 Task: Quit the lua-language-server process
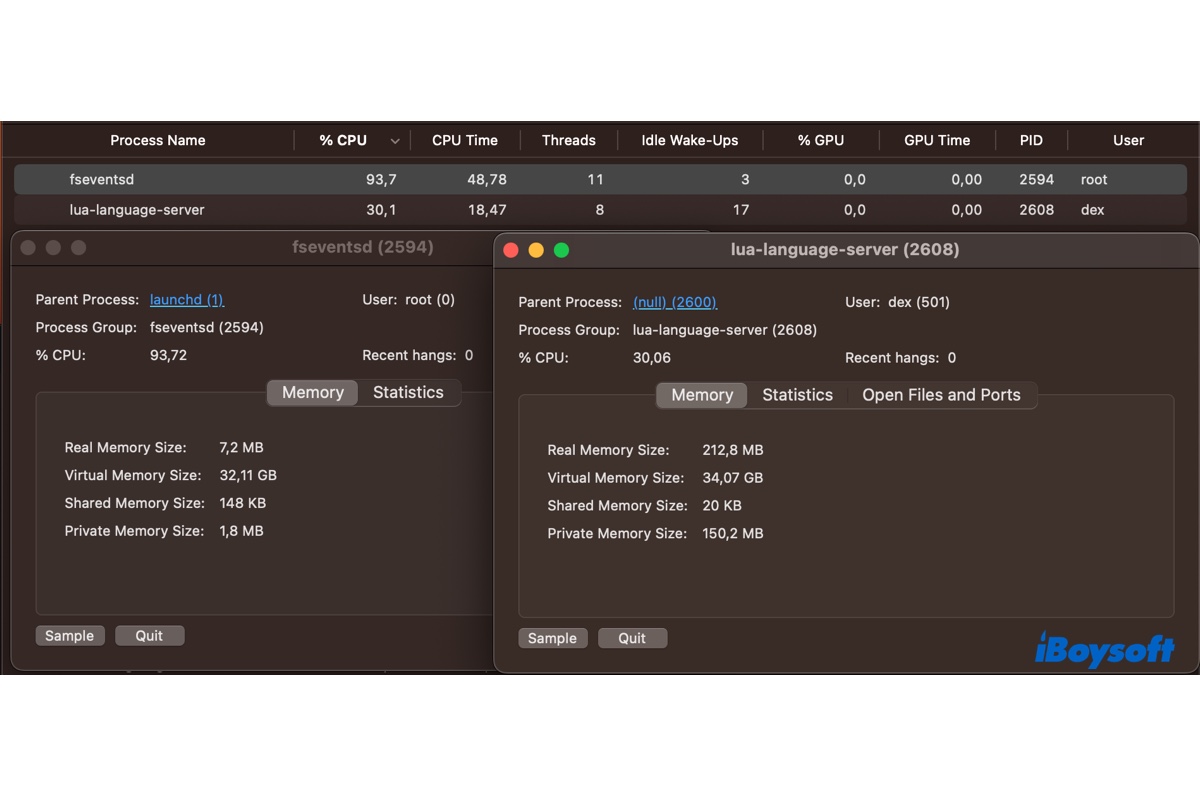[x=632, y=638]
